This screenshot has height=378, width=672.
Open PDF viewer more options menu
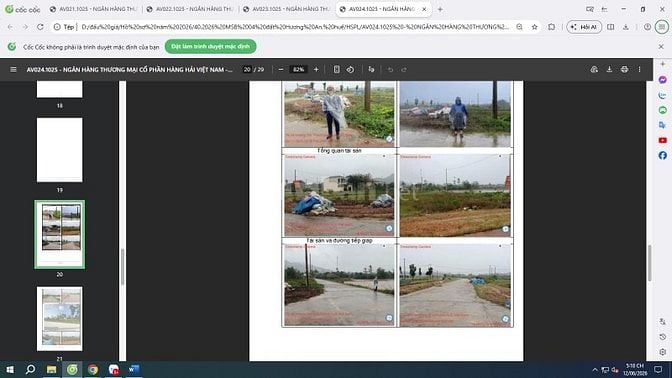[639, 69]
